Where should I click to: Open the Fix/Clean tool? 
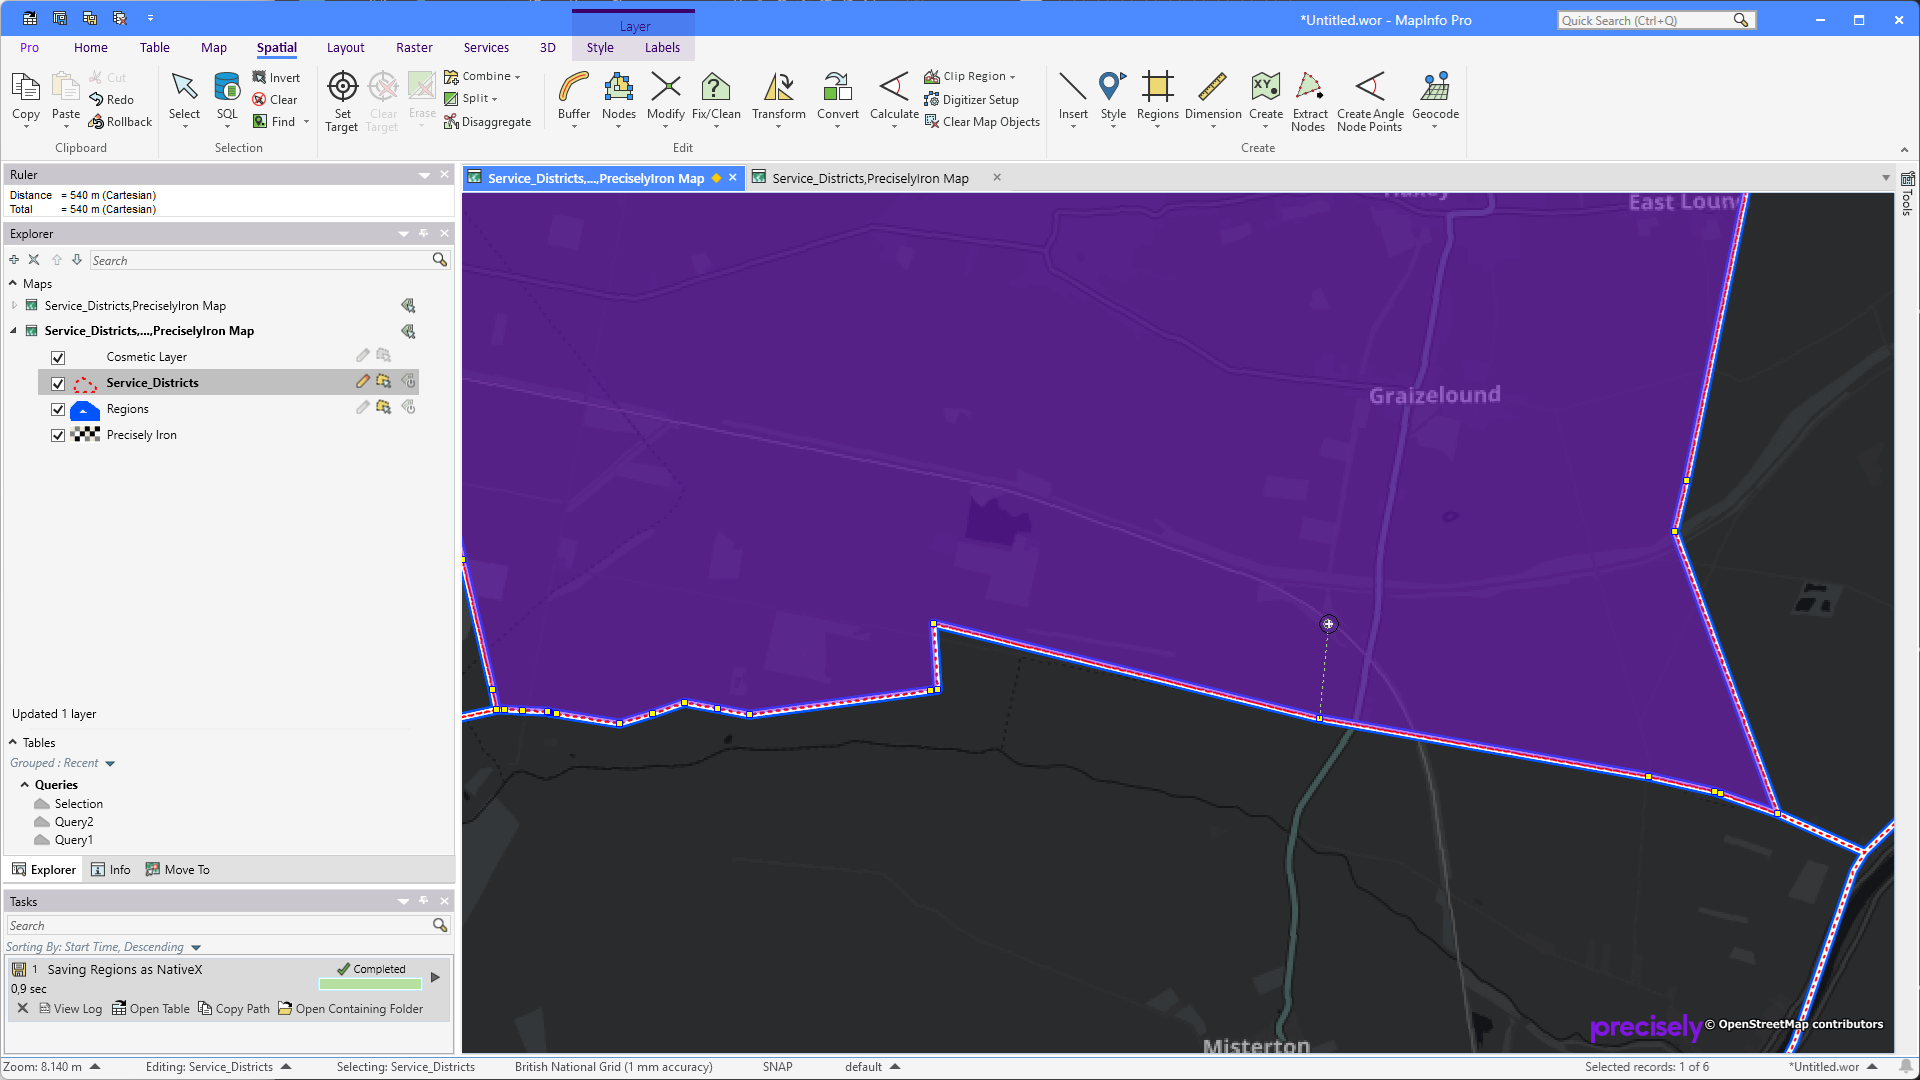716,98
